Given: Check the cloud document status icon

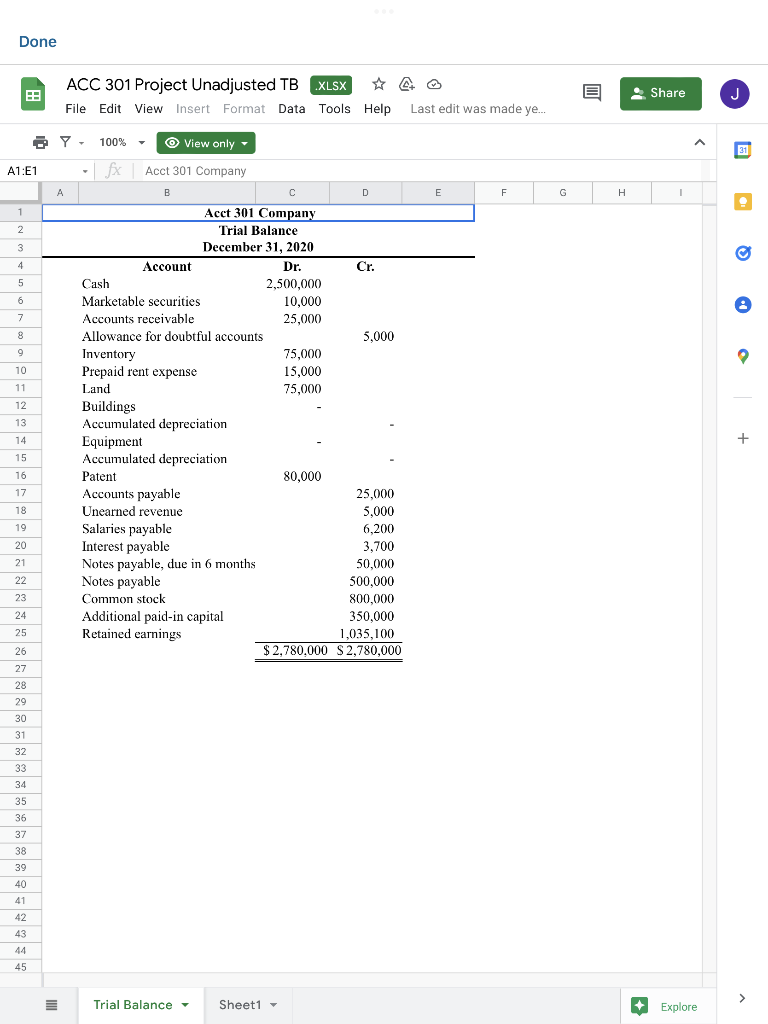Looking at the screenshot, I should tap(434, 84).
